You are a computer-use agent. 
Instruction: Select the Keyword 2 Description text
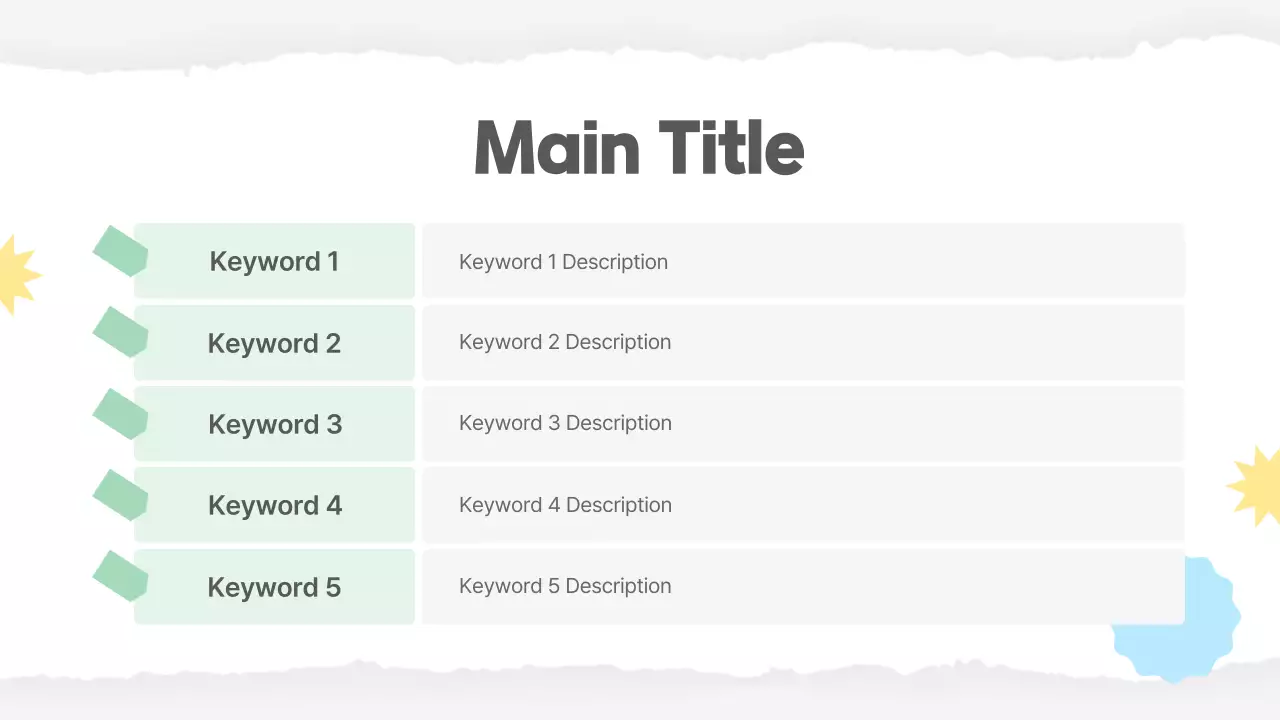pos(565,342)
